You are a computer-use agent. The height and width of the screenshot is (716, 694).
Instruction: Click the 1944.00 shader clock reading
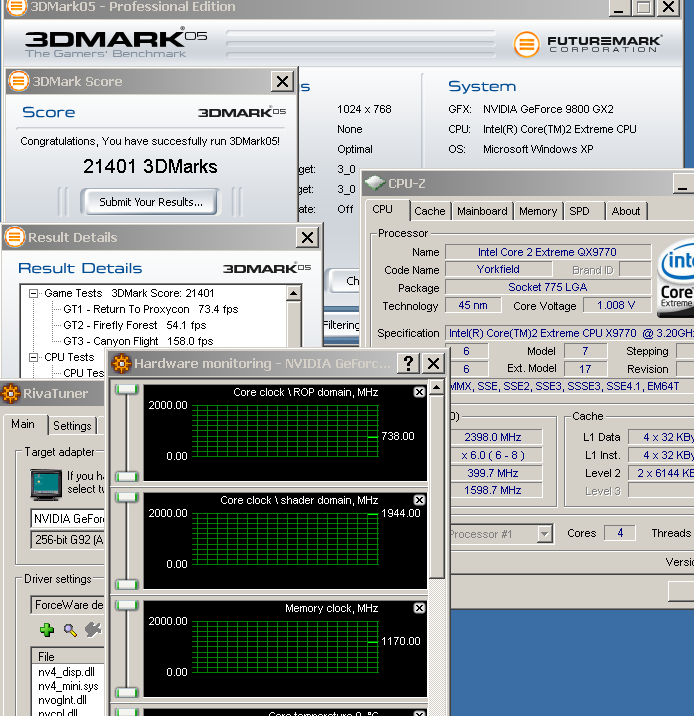coord(400,513)
